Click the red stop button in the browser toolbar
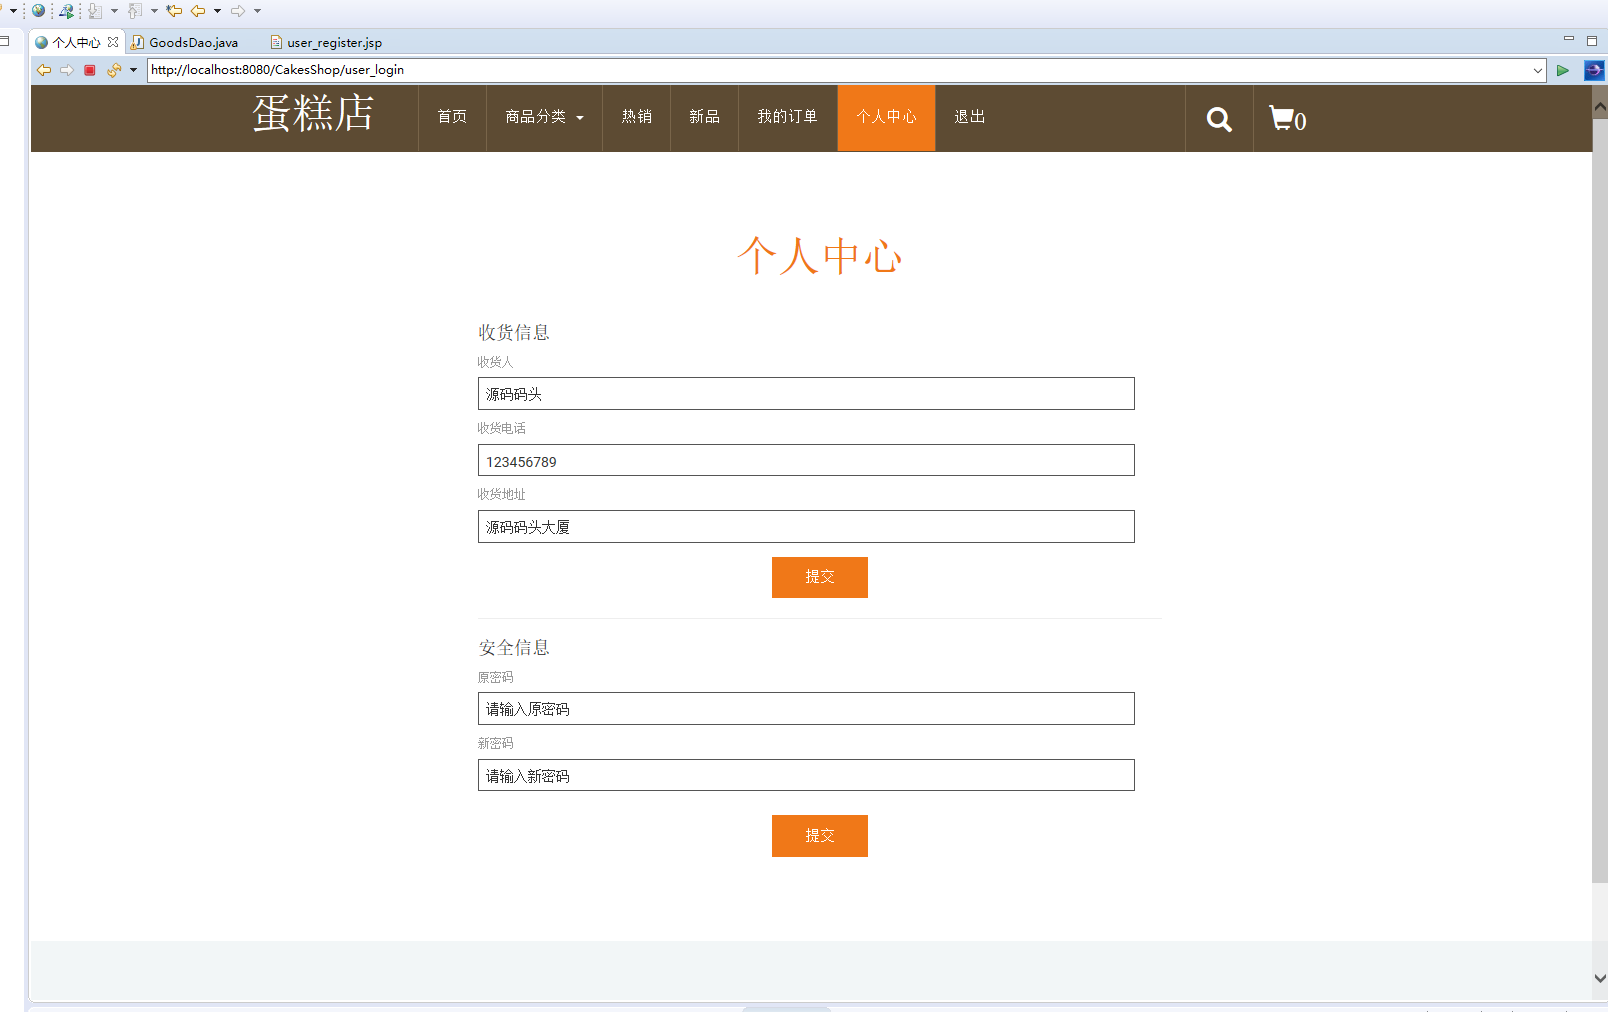 tap(90, 70)
